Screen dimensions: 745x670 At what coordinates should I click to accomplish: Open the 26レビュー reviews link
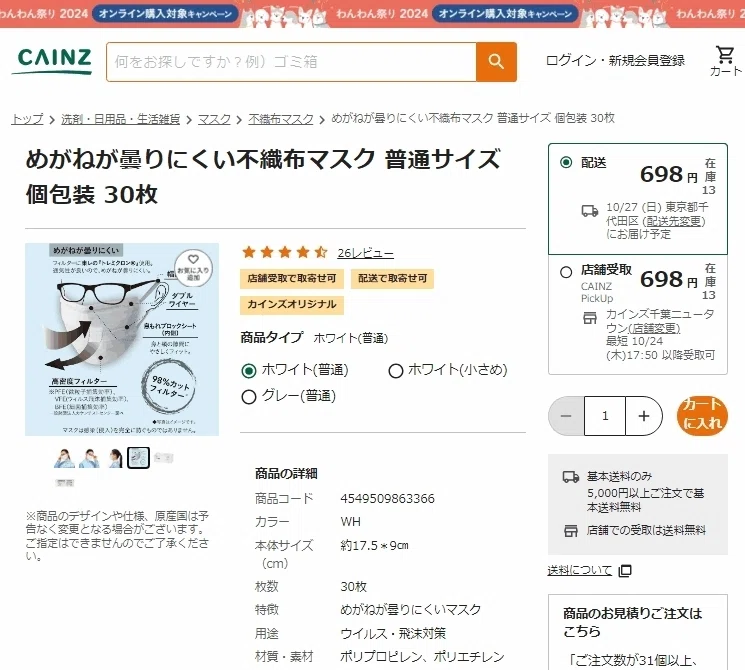[x=365, y=253]
